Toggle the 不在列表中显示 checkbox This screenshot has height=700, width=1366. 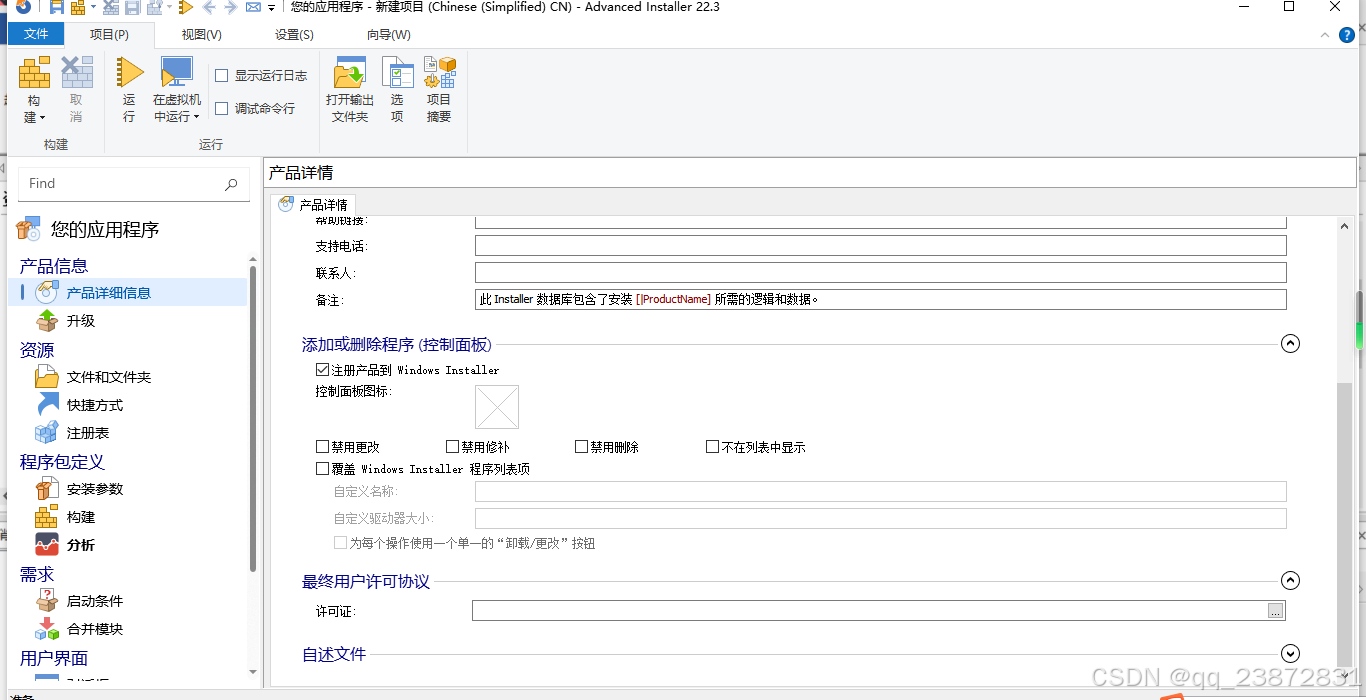pos(712,447)
